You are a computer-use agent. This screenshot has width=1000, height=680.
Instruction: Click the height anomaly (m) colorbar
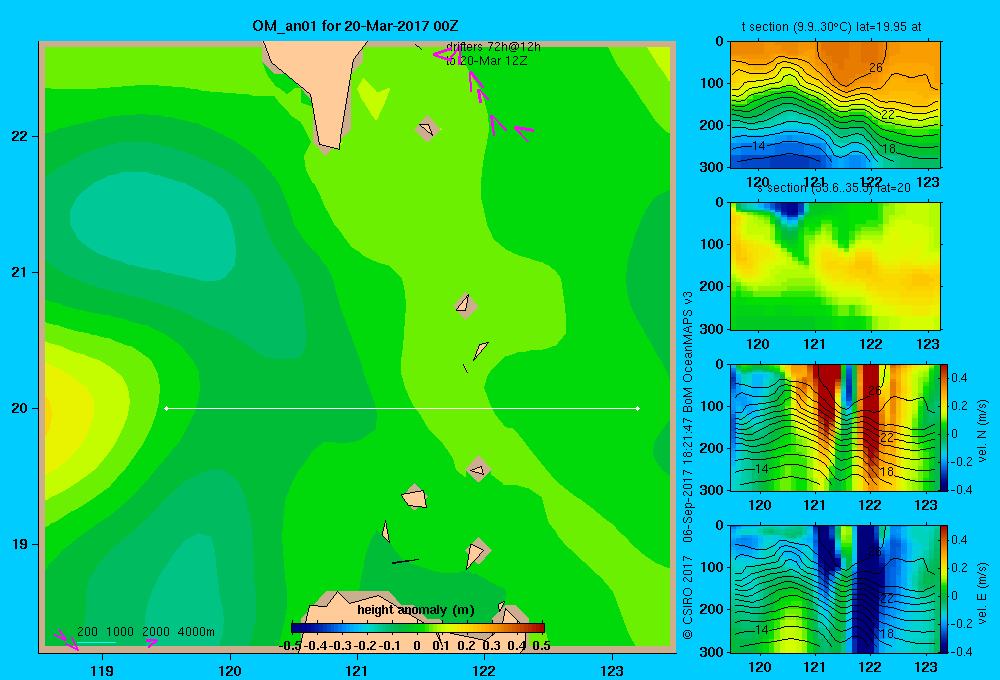click(418, 628)
